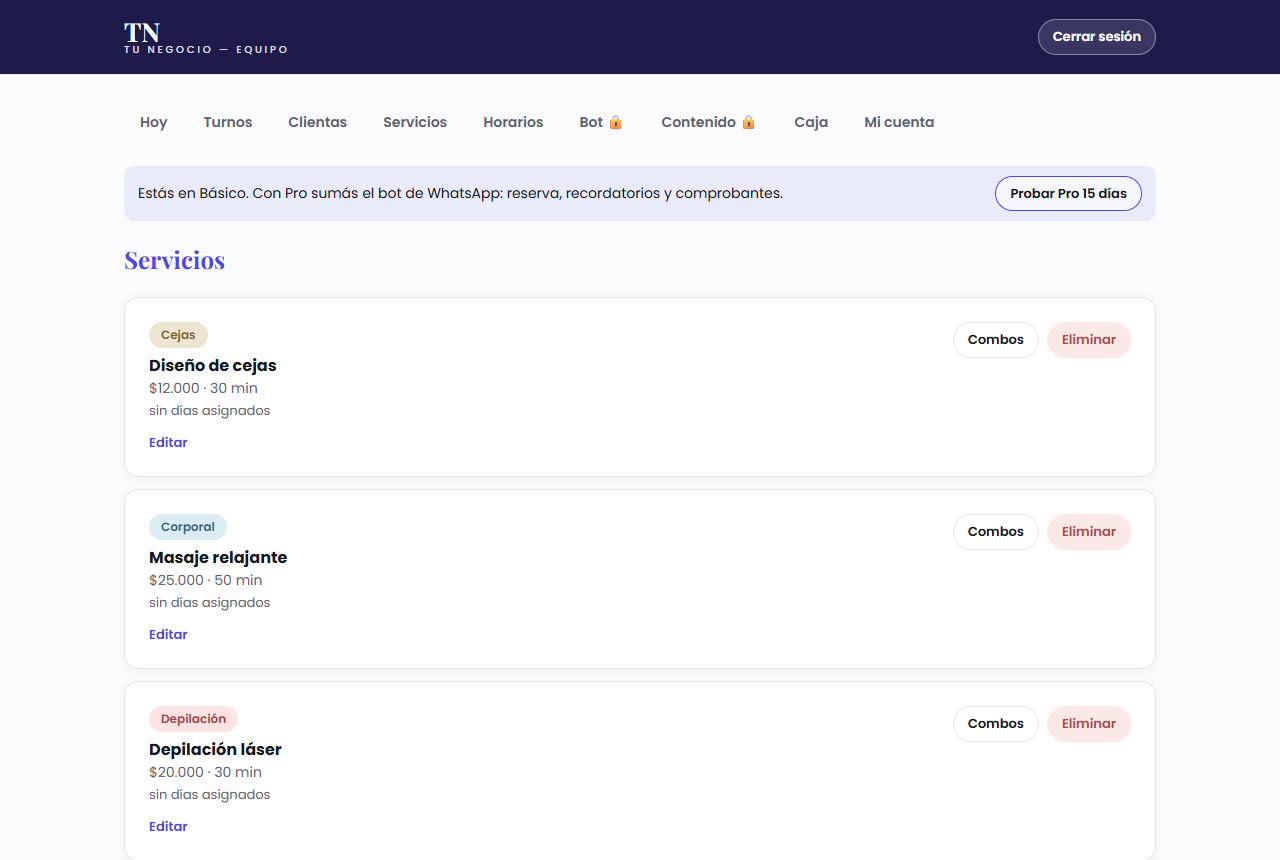The height and width of the screenshot is (860, 1280).
Task: Open Combos for Depilación láser
Action: click(x=996, y=724)
